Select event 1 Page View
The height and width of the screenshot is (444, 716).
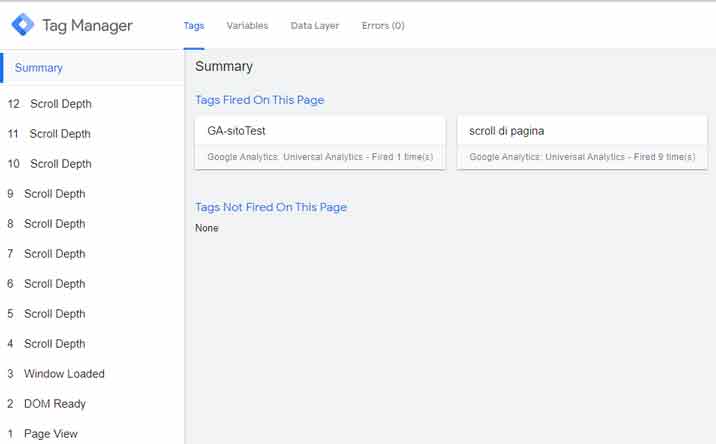point(92,433)
